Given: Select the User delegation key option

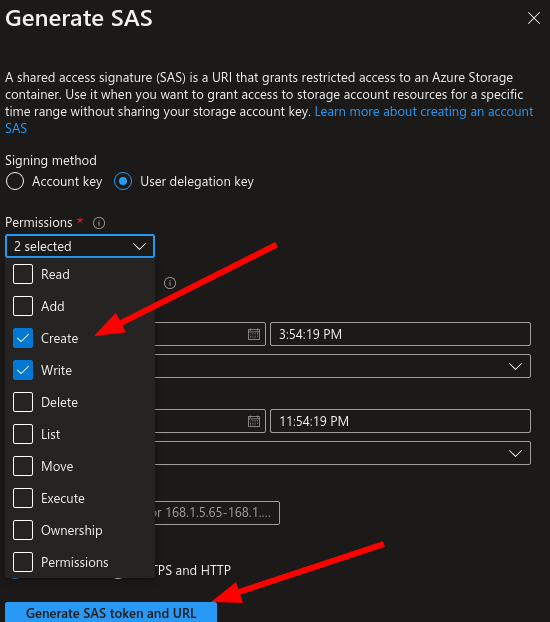Looking at the screenshot, I should tap(123, 181).
